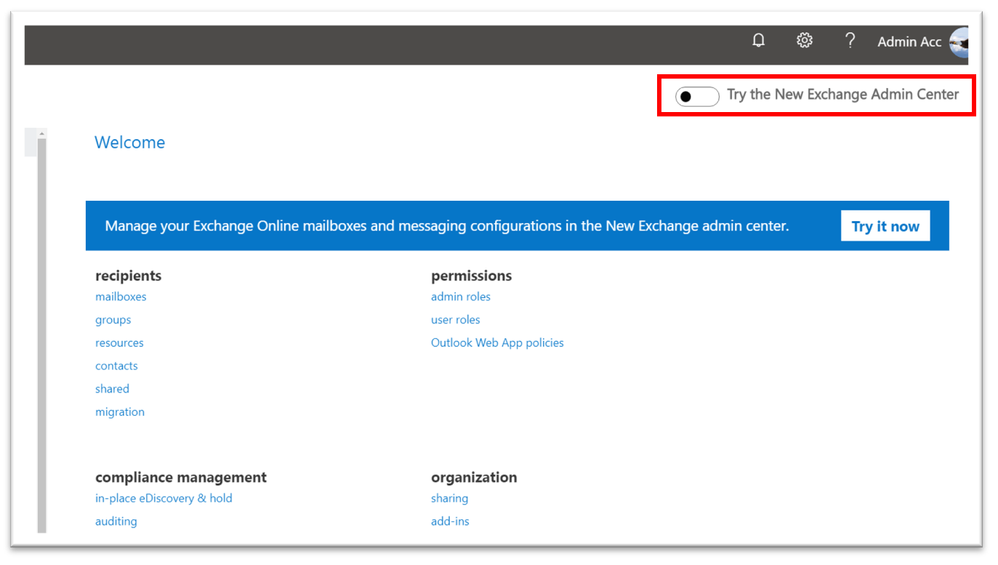This screenshot has width=998, height=565.
Task: Click the Admin Acc account name
Action: (x=909, y=42)
